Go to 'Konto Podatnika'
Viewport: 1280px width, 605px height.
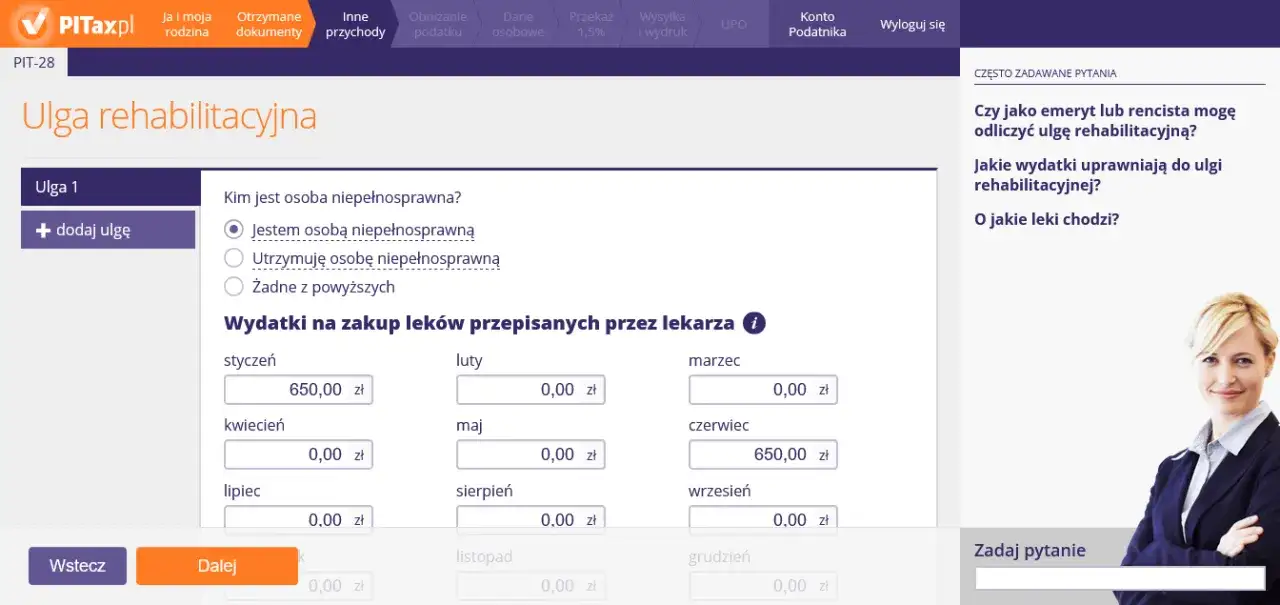tap(817, 23)
